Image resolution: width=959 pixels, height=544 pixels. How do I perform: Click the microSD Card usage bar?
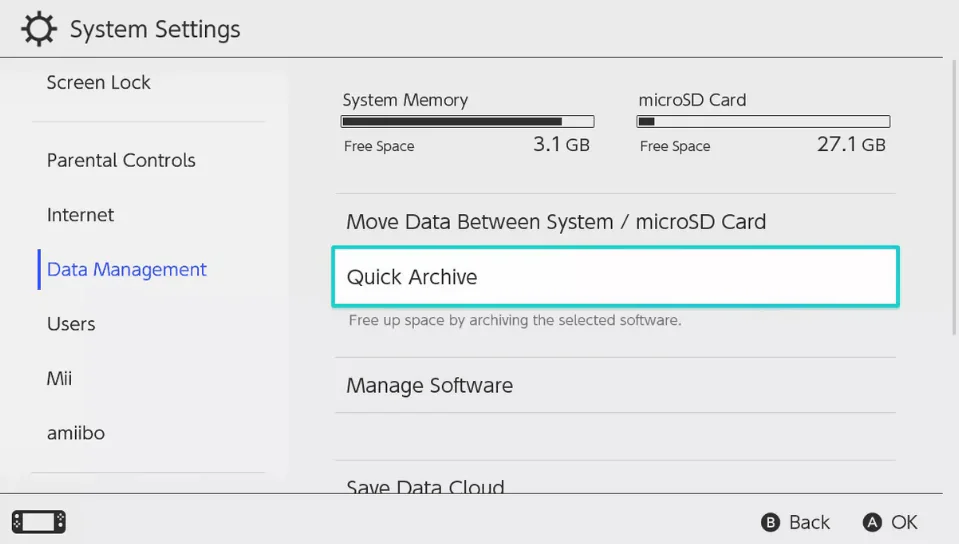(763, 122)
